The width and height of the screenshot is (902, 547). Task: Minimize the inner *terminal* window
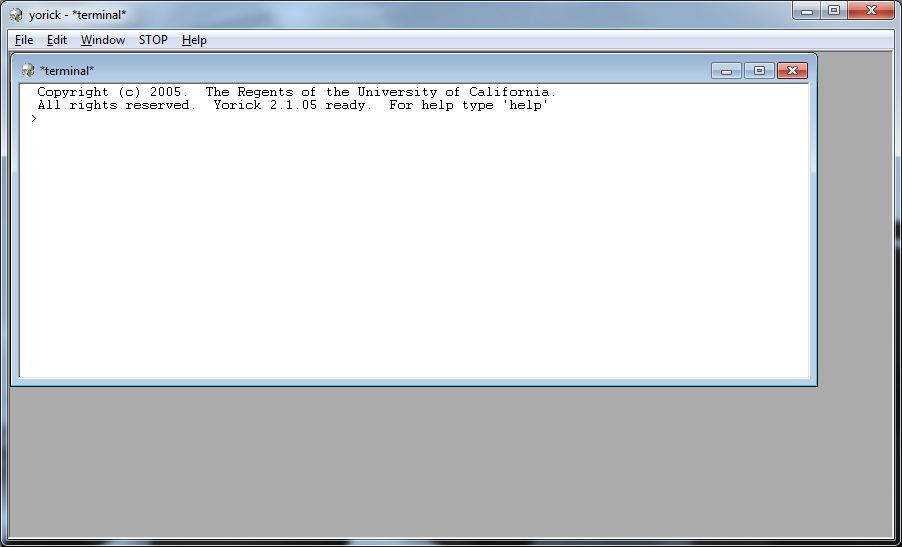coord(726,71)
